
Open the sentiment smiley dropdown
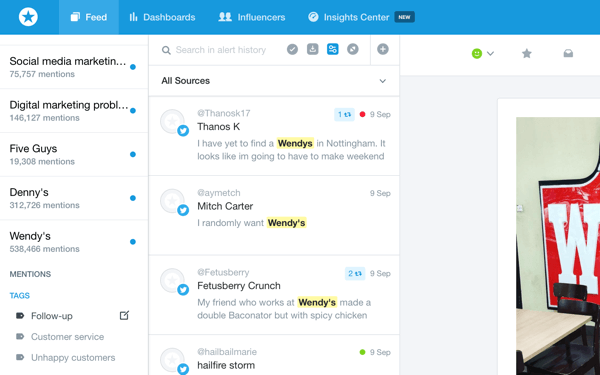click(x=483, y=54)
